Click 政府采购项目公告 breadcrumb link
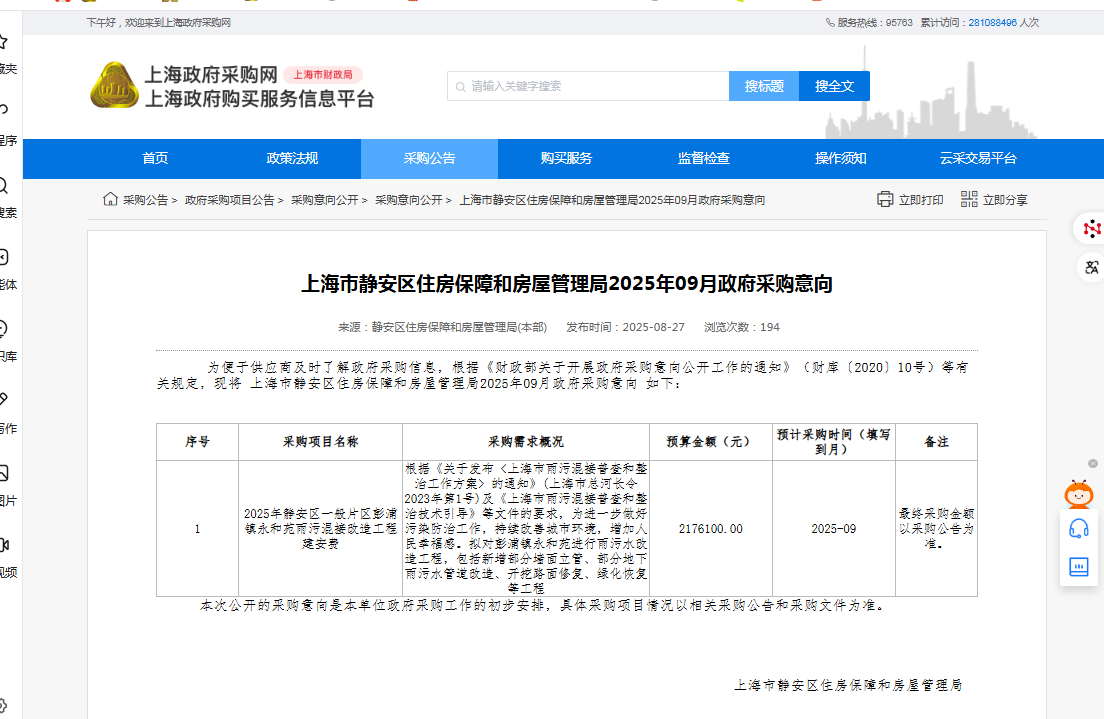This screenshot has height=719, width=1104. pos(229,200)
